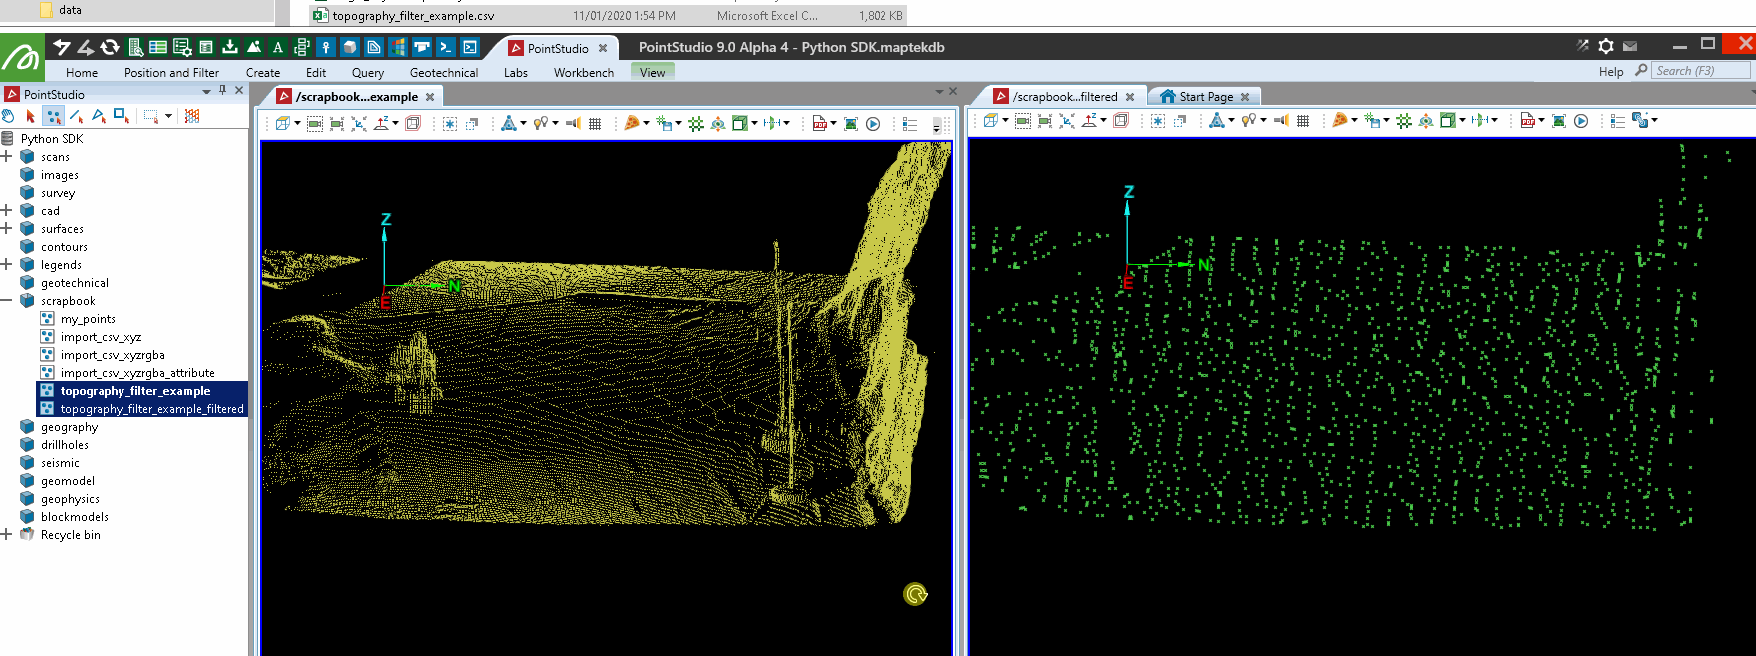Click the Search (F3) input box
Image resolution: width=1756 pixels, height=656 pixels.
tap(1700, 71)
